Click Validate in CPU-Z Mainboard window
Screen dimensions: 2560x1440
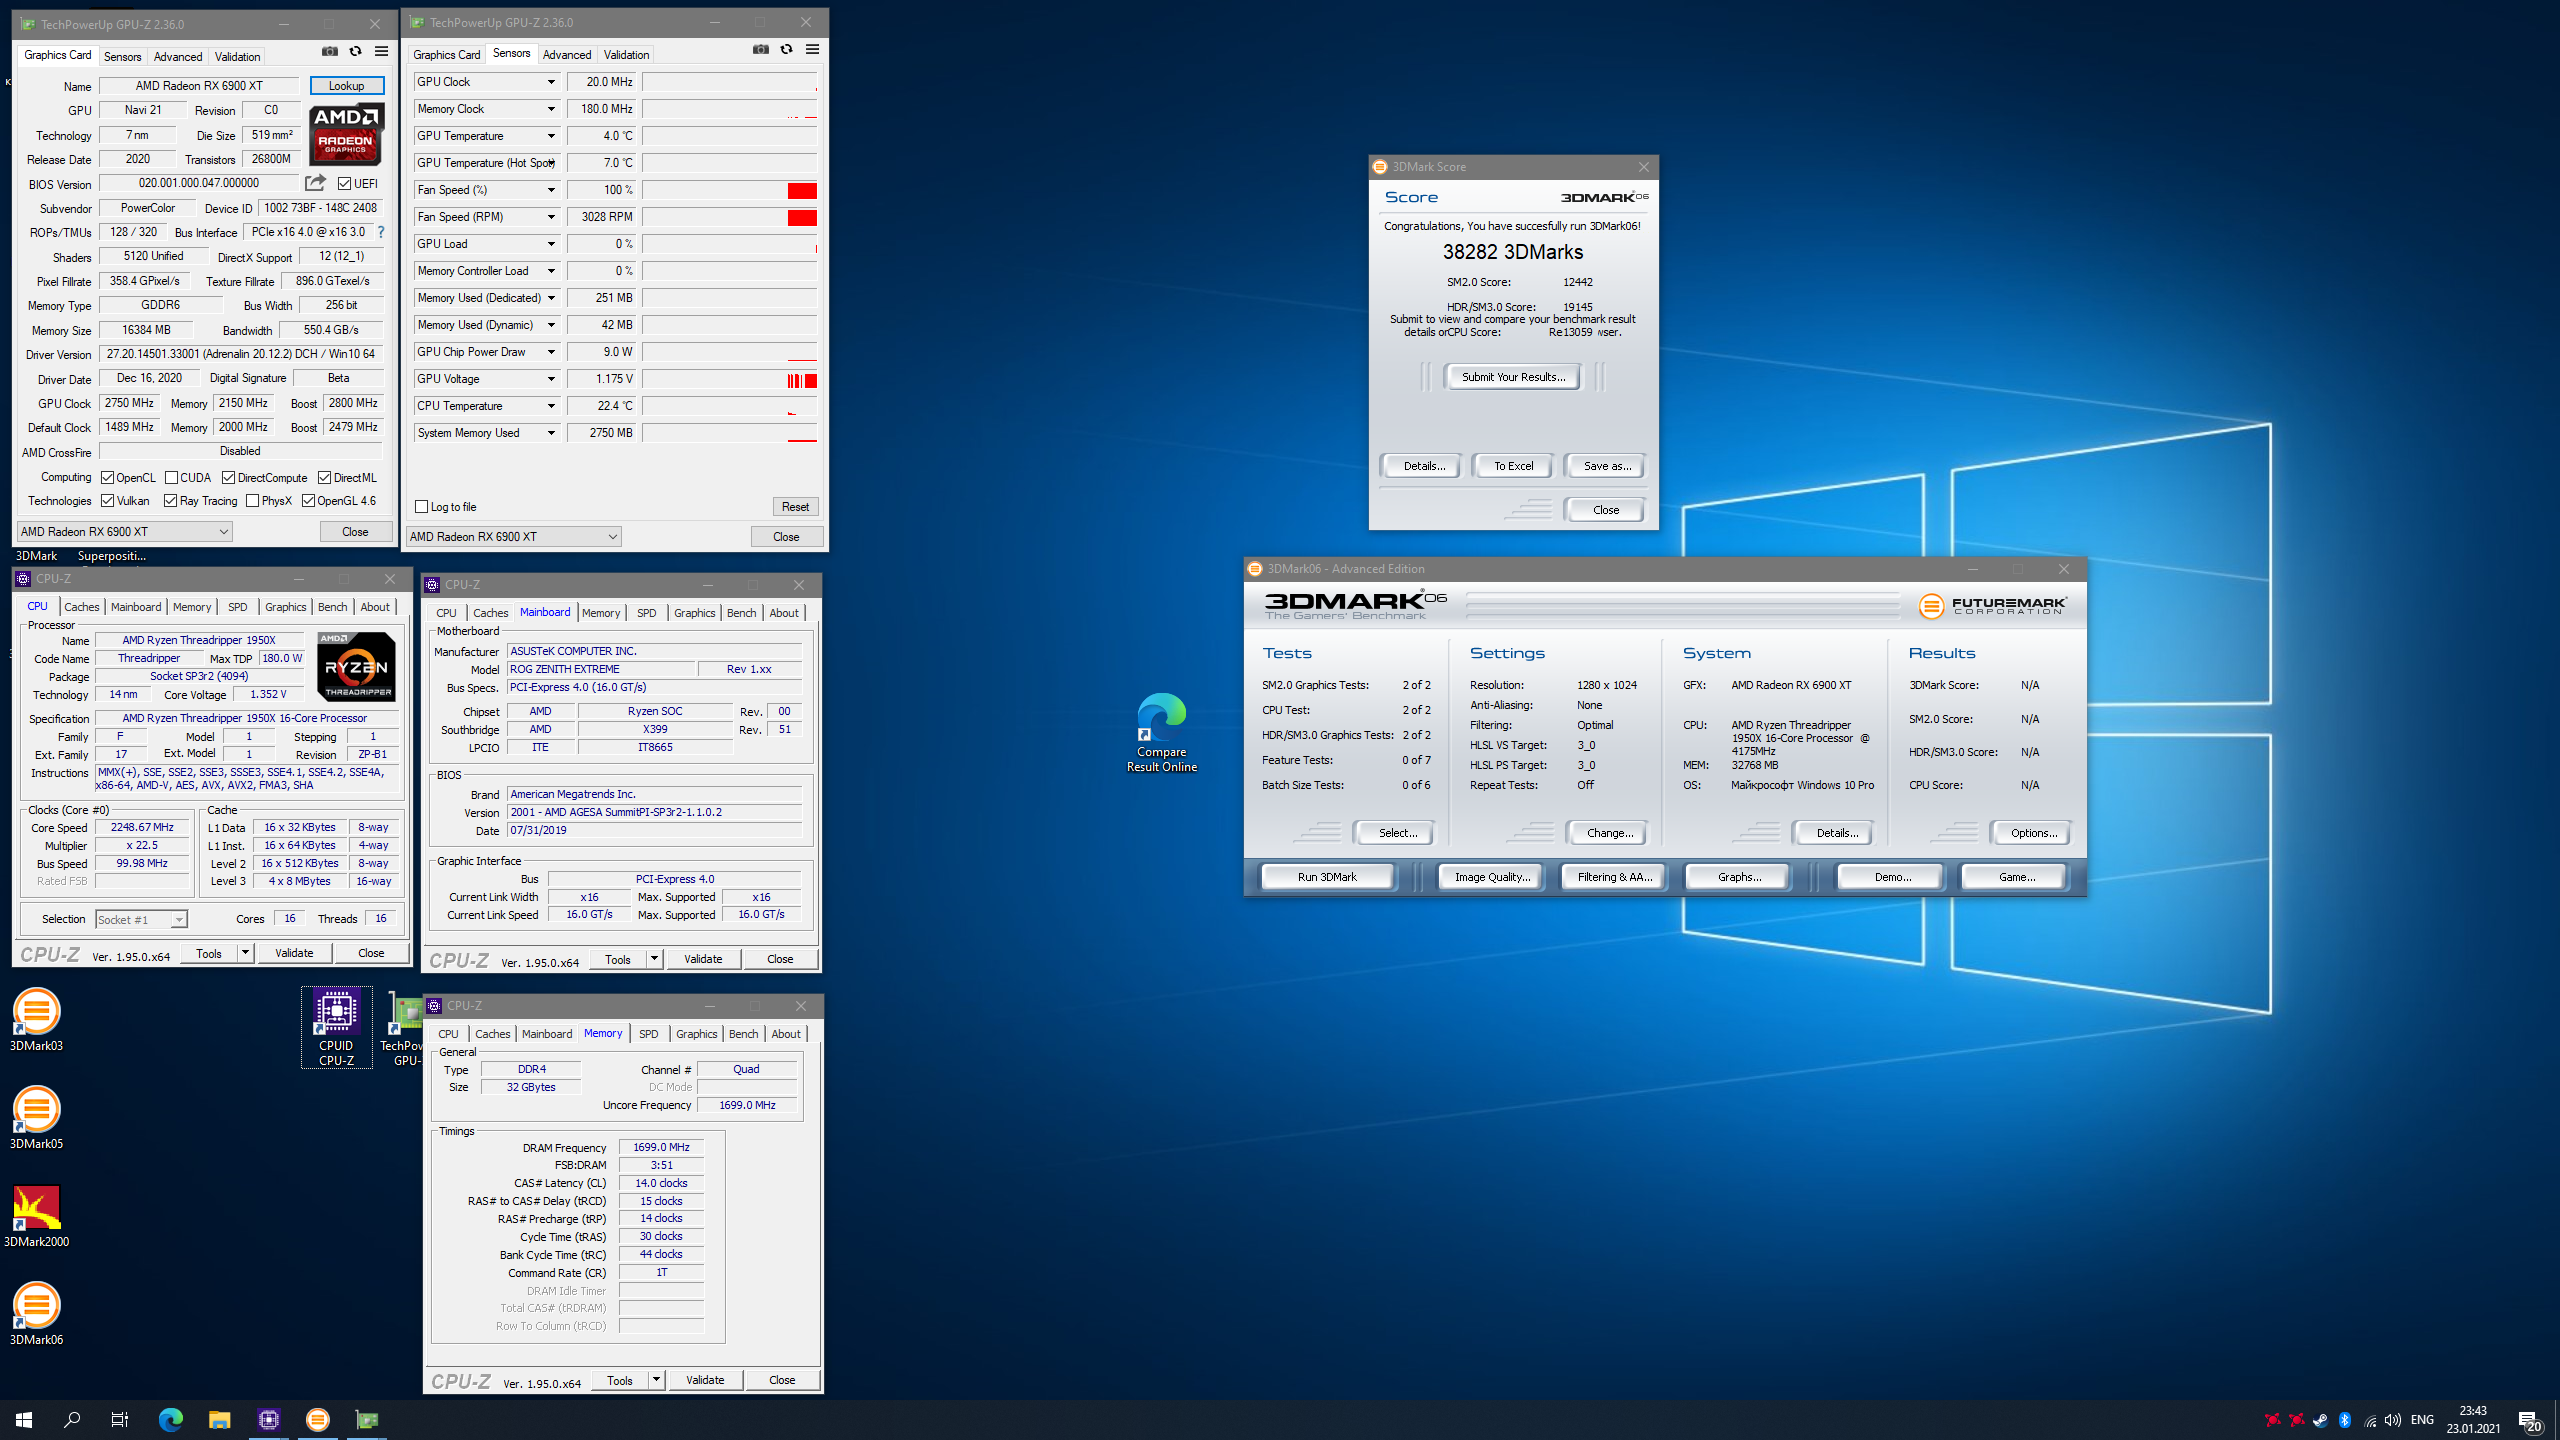[703, 959]
